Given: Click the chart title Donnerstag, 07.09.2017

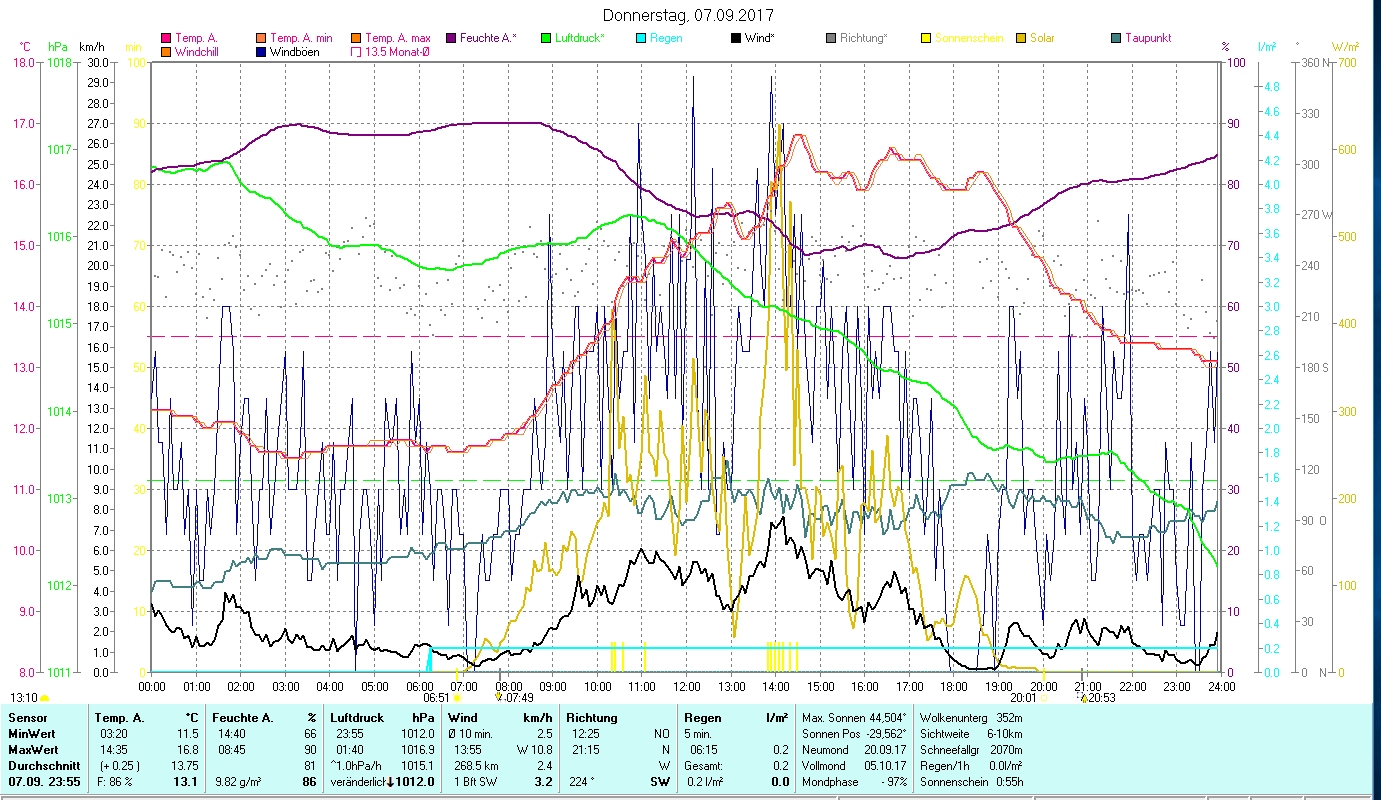Looking at the screenshot, I should pos(689,16).
